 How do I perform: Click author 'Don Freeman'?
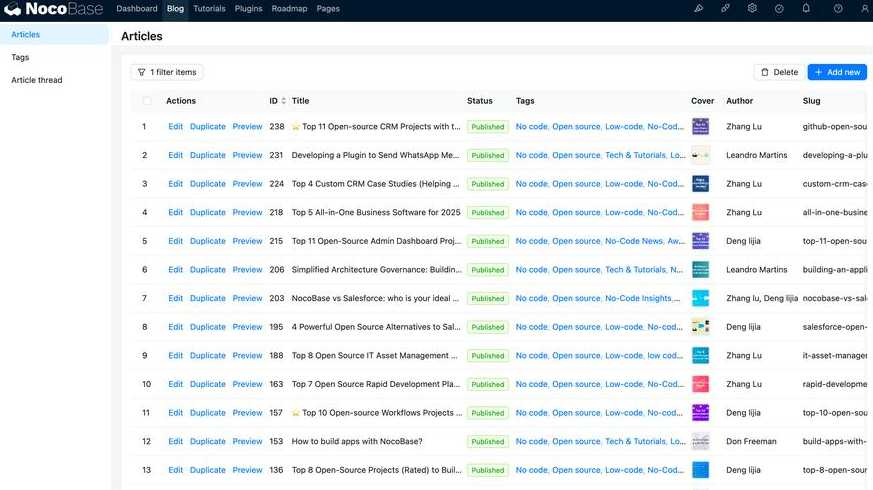coord(751,442)
